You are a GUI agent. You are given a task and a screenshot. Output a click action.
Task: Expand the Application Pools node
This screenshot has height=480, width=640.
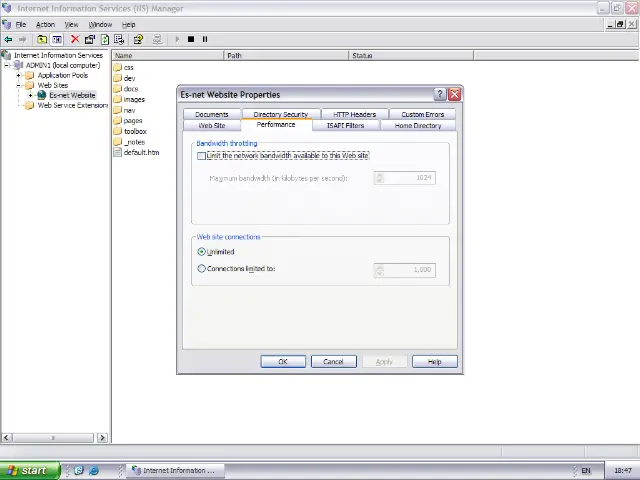coord(18,76)
